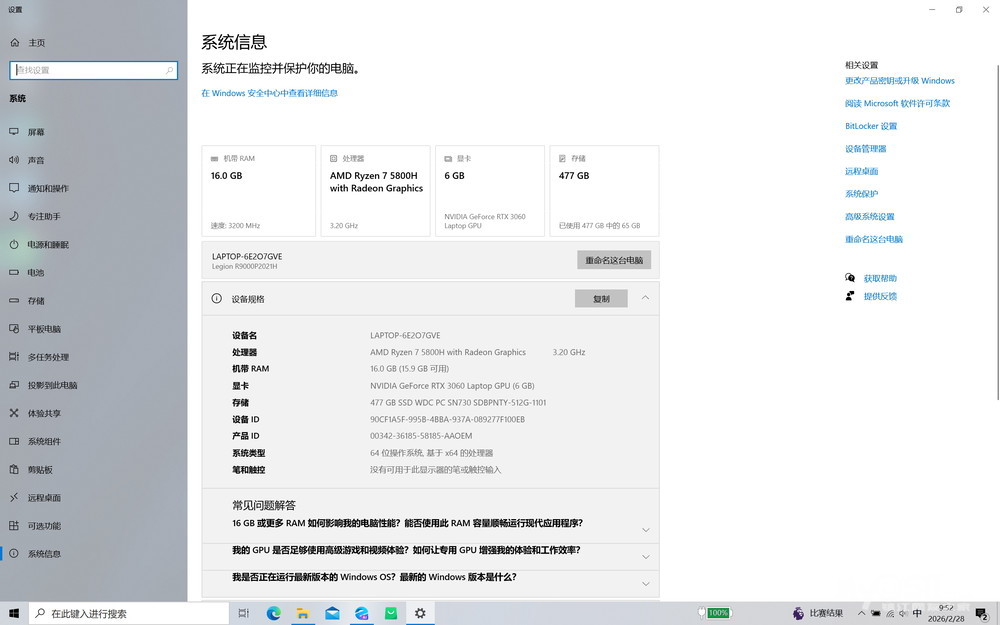Expand the 16 GB RAM FAQ question
1000x625 pixels.
[645, 530]
